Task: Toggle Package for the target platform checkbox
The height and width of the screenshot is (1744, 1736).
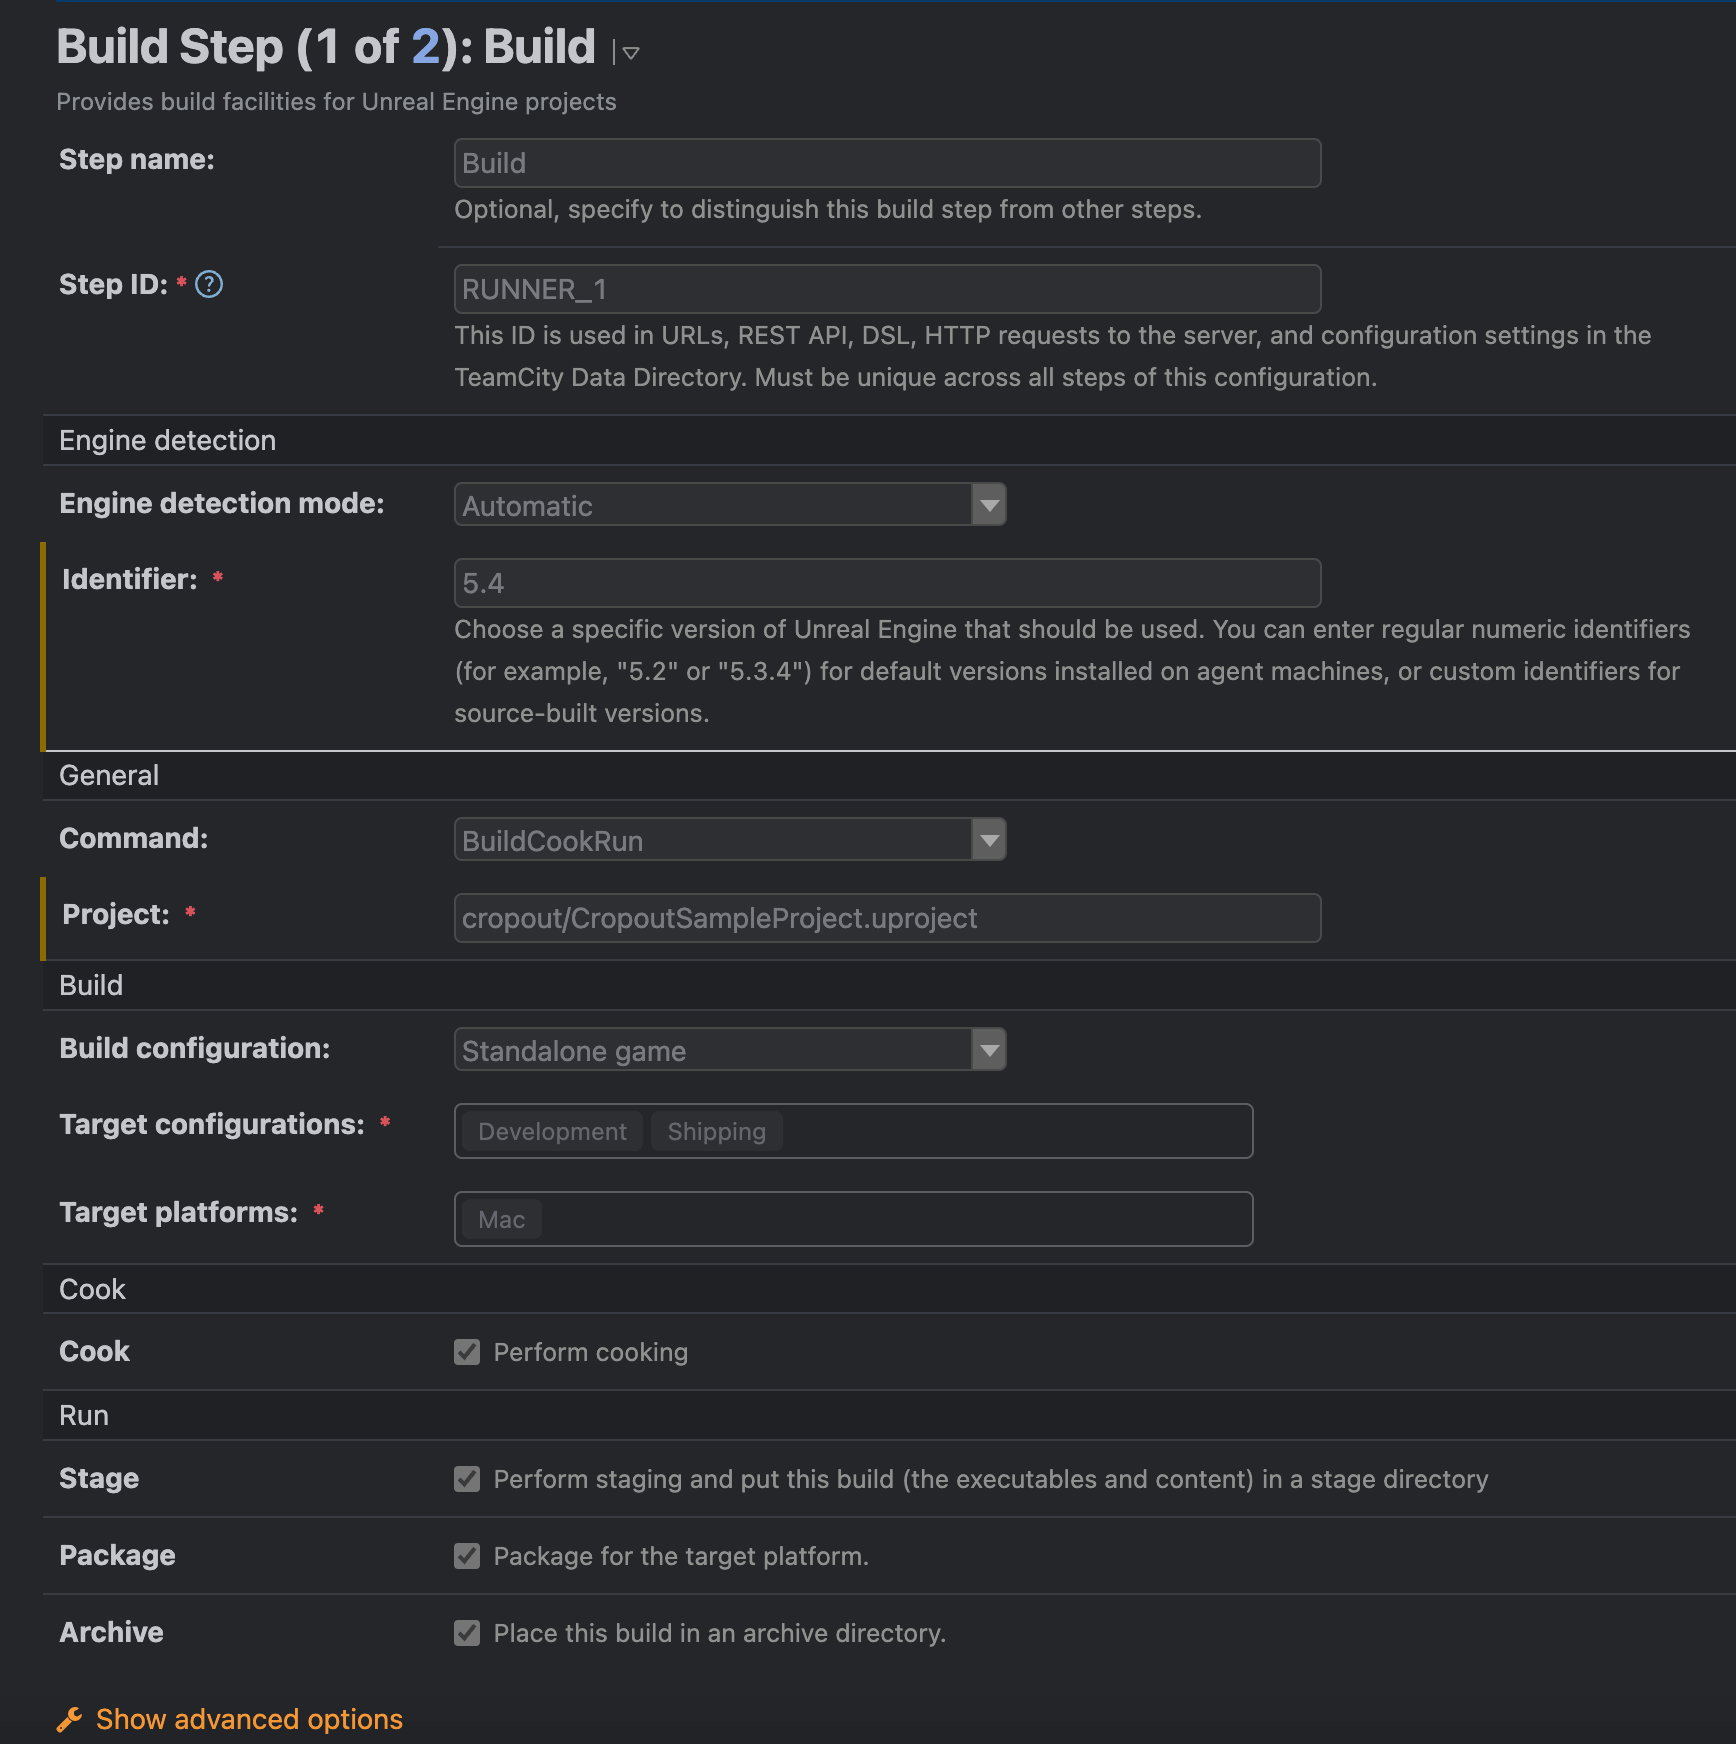Action: pyautogui.click(x=467, y=1556)
